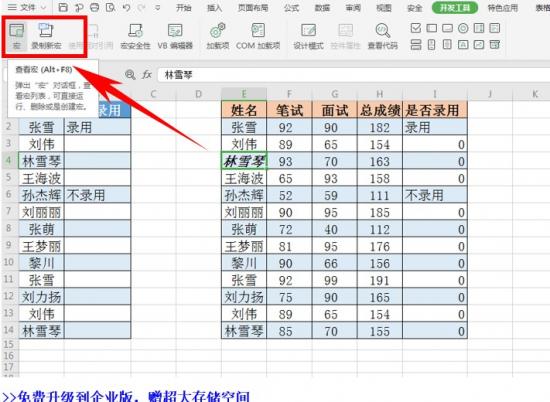The image size is (550, 402).
Task: Click the save icon in quick access toolbar
Action: click(63, 7)
